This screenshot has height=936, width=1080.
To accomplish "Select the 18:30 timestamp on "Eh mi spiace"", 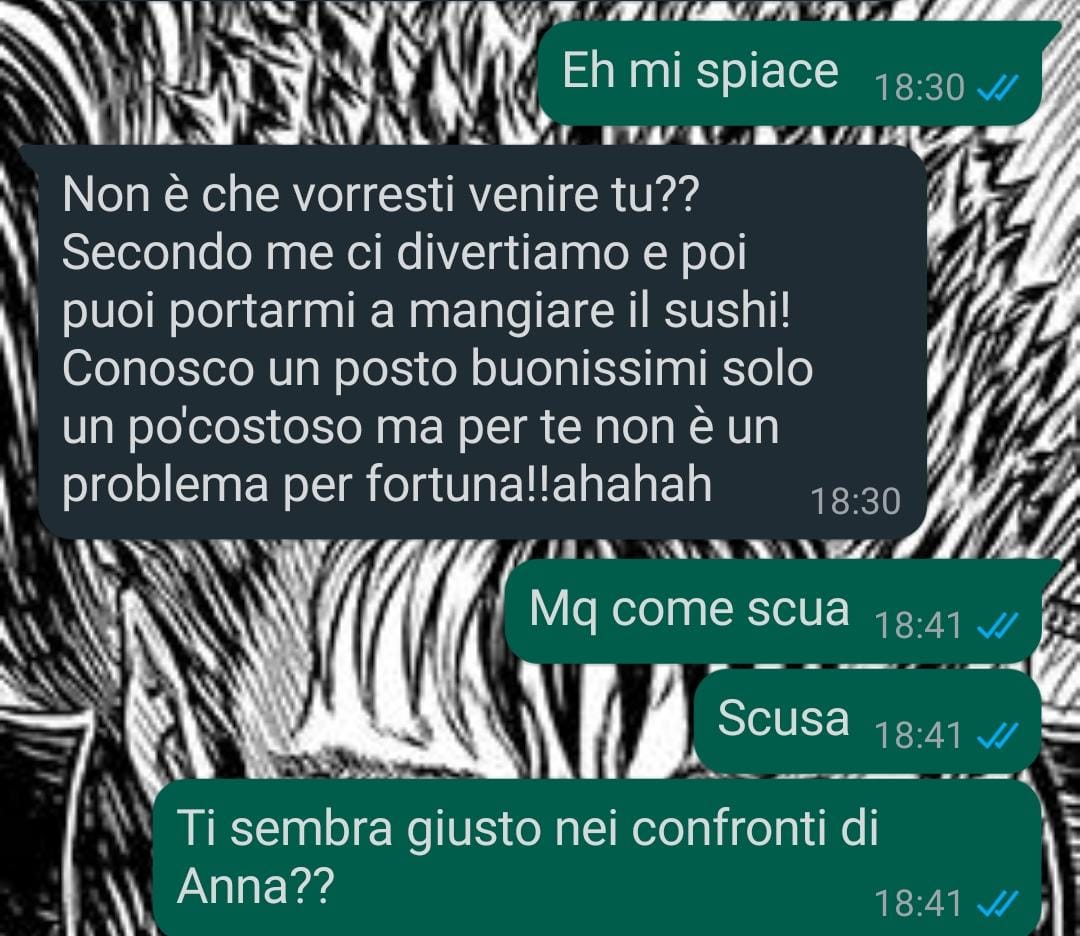I will (919, 88).
